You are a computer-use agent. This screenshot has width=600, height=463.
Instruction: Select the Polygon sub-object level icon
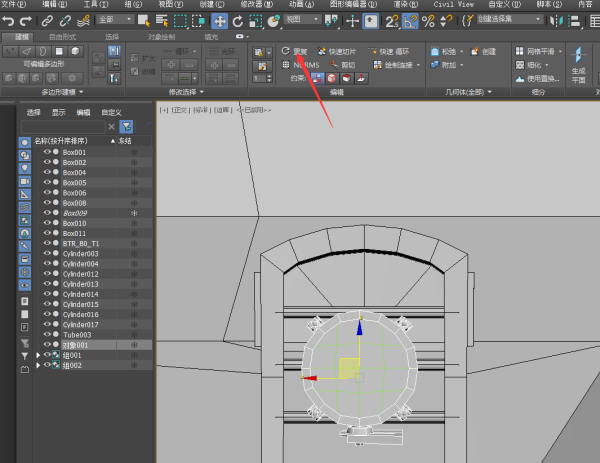[59, 51]
